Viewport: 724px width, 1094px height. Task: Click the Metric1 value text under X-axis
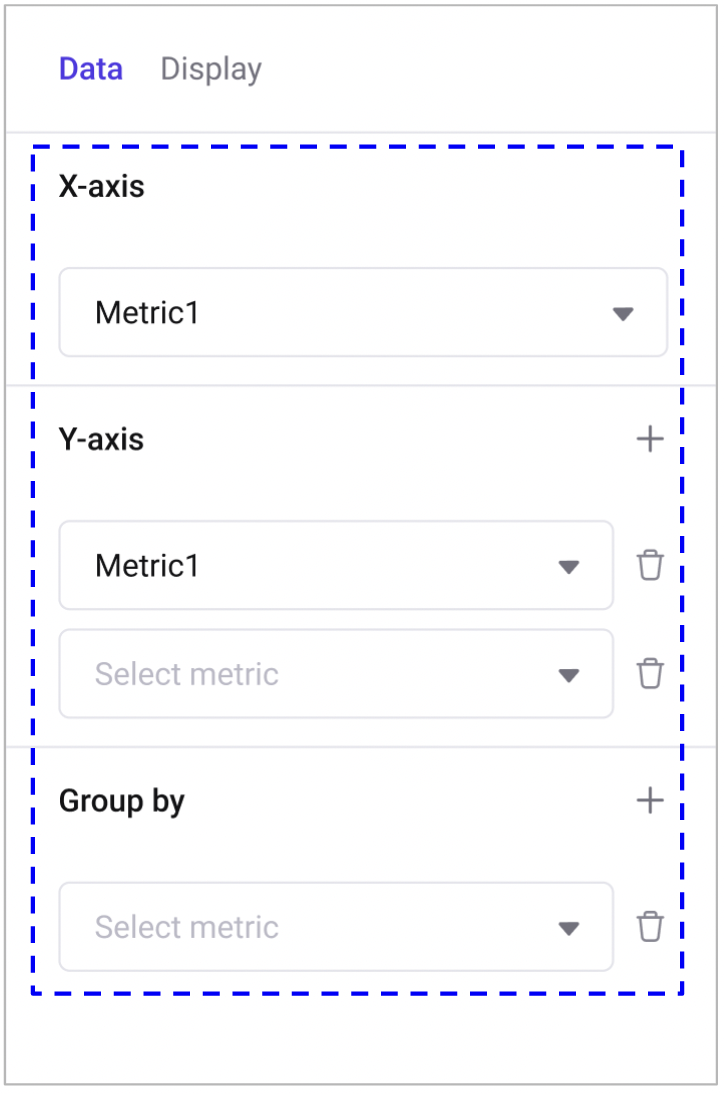pyautogui.click(x=147, y=313)
